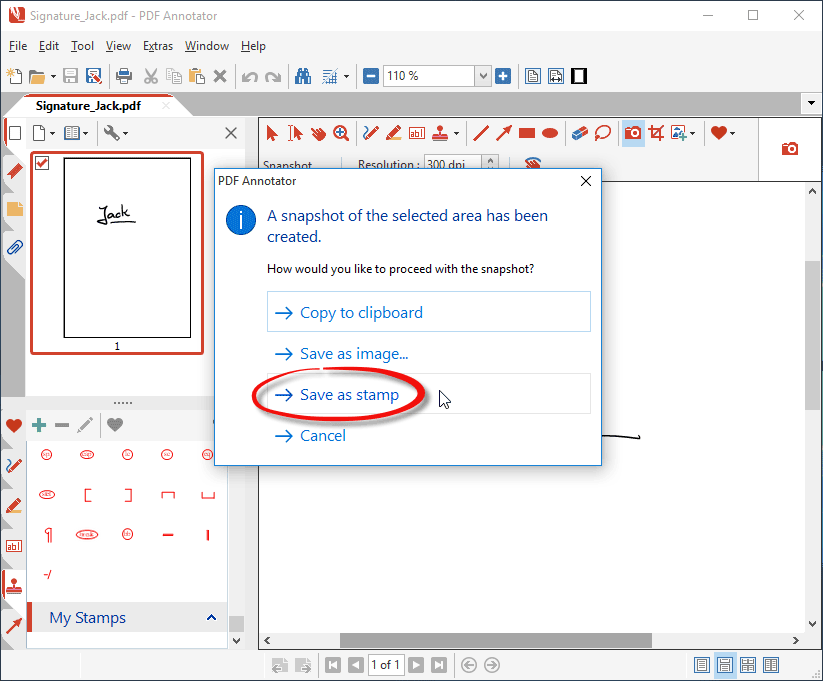Collapse the My Stamps section
Viewport: 823px width, 681px height.
click(211, 617)
